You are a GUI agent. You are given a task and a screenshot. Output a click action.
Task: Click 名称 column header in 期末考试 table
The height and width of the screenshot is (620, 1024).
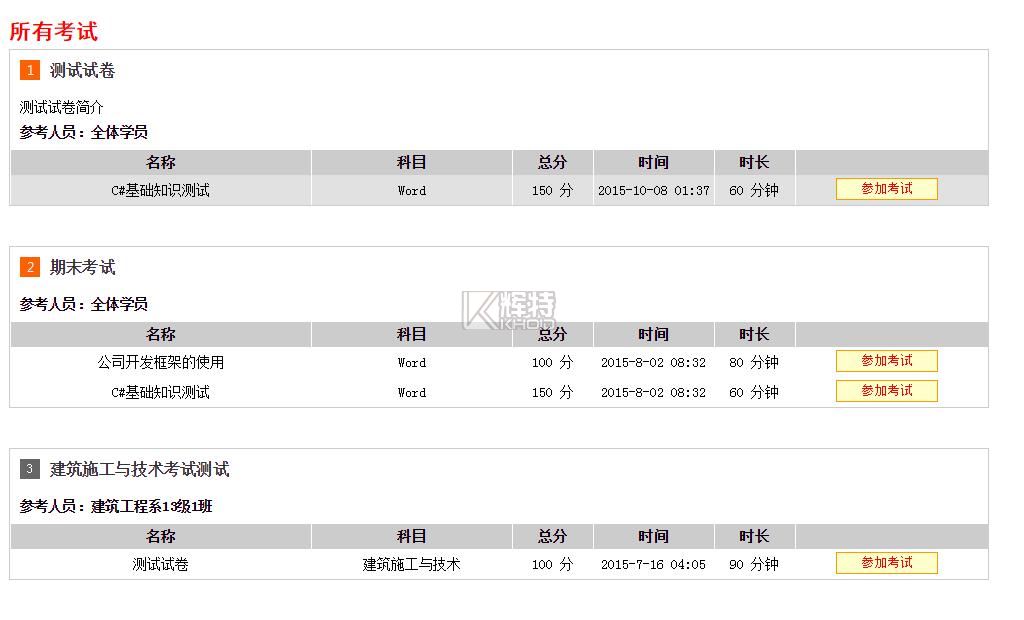(161, 334)
